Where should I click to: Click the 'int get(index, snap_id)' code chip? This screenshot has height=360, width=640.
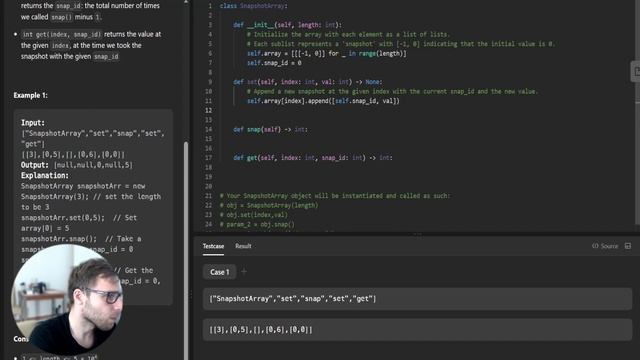click(62, 34)
